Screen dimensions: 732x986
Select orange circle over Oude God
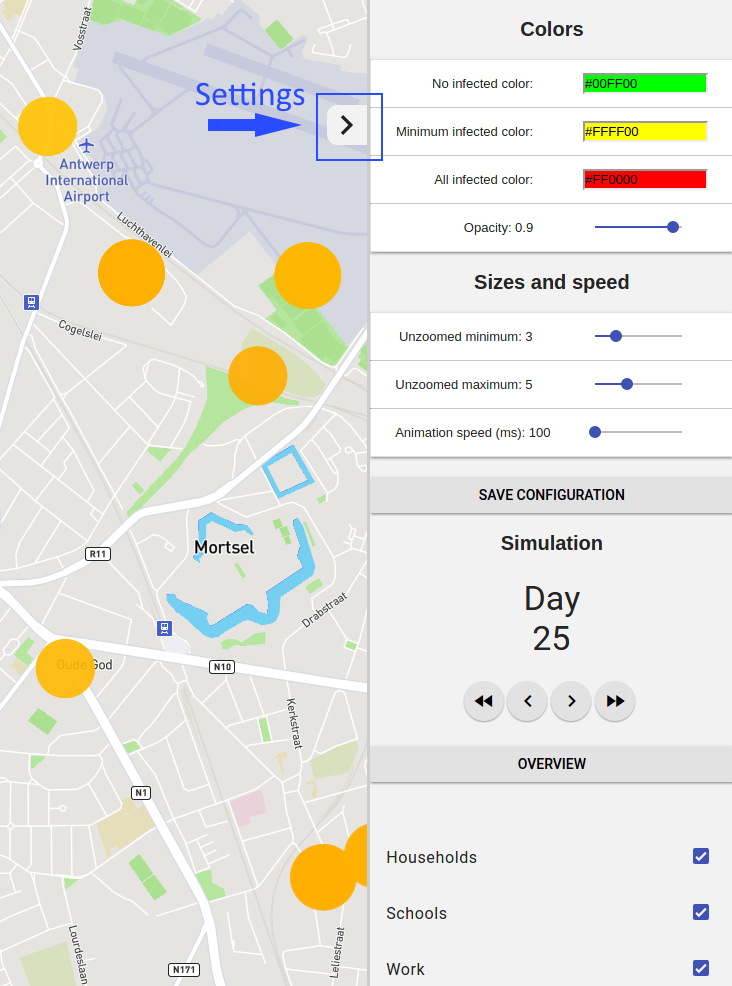click(x=65, y=668)
